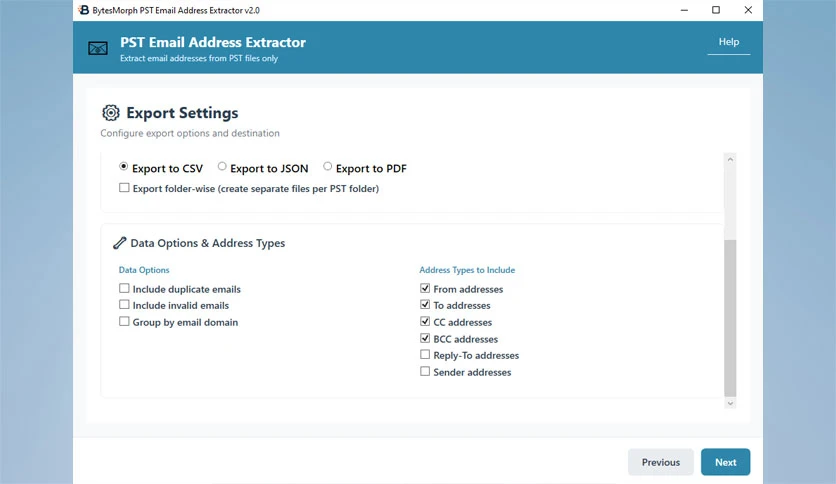Click the 'PST Email Address Extractor' title
Image resolution: width=836 pixels, height=484 pixels.
point(213,42)
